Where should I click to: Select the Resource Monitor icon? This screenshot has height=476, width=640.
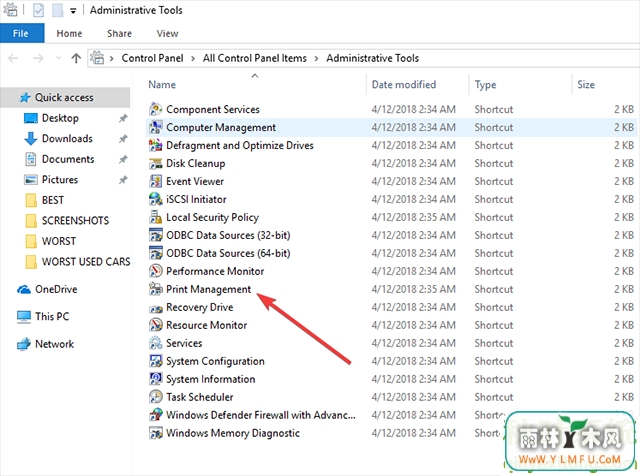click(x=156, y=325)
